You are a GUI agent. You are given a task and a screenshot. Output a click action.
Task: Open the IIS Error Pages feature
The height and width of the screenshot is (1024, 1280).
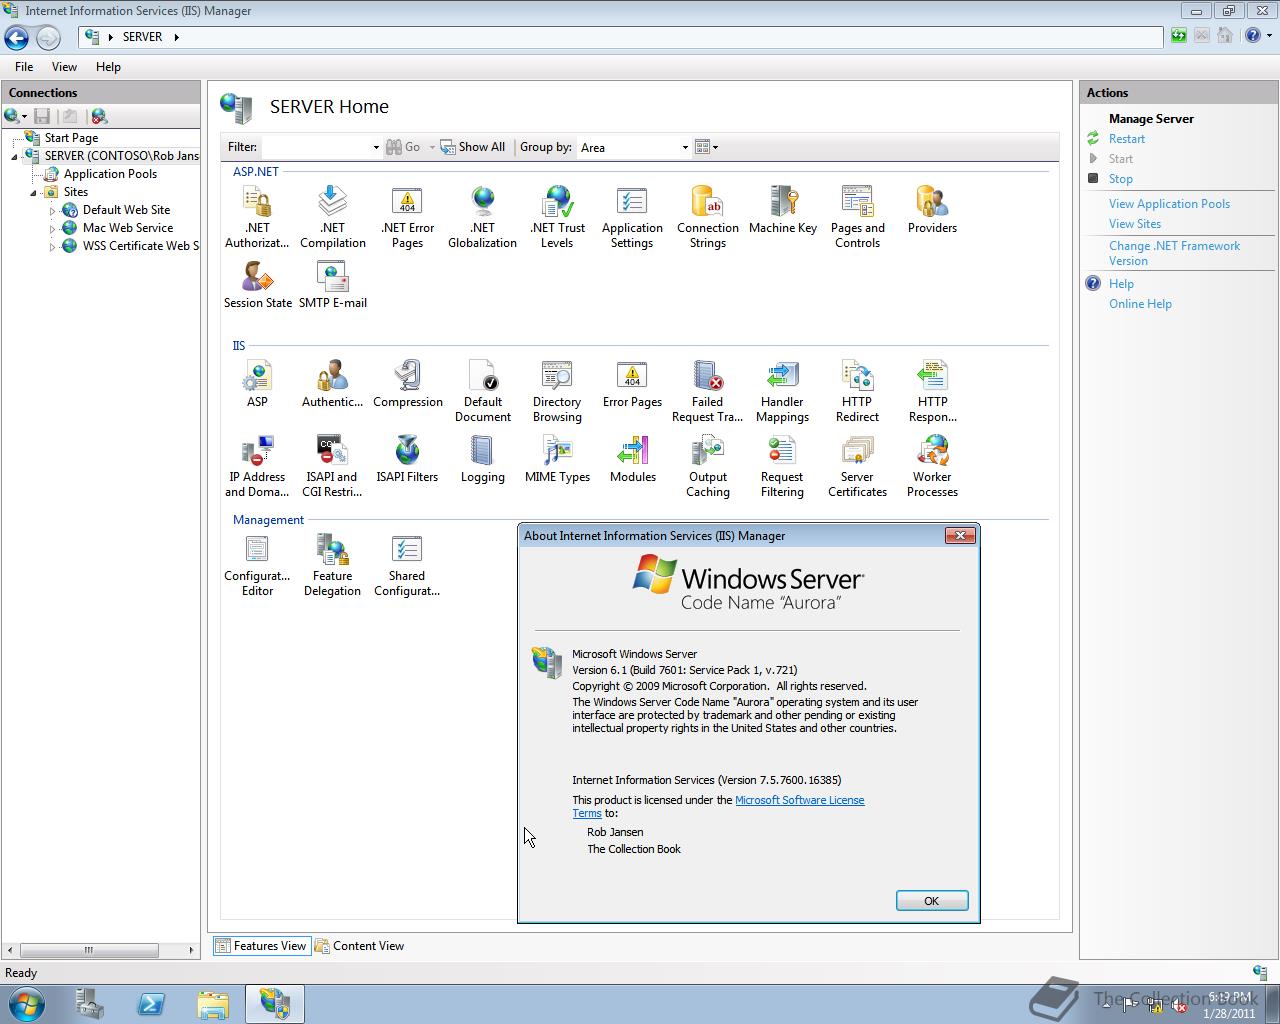pyautogui.click(x=632, y=384)
